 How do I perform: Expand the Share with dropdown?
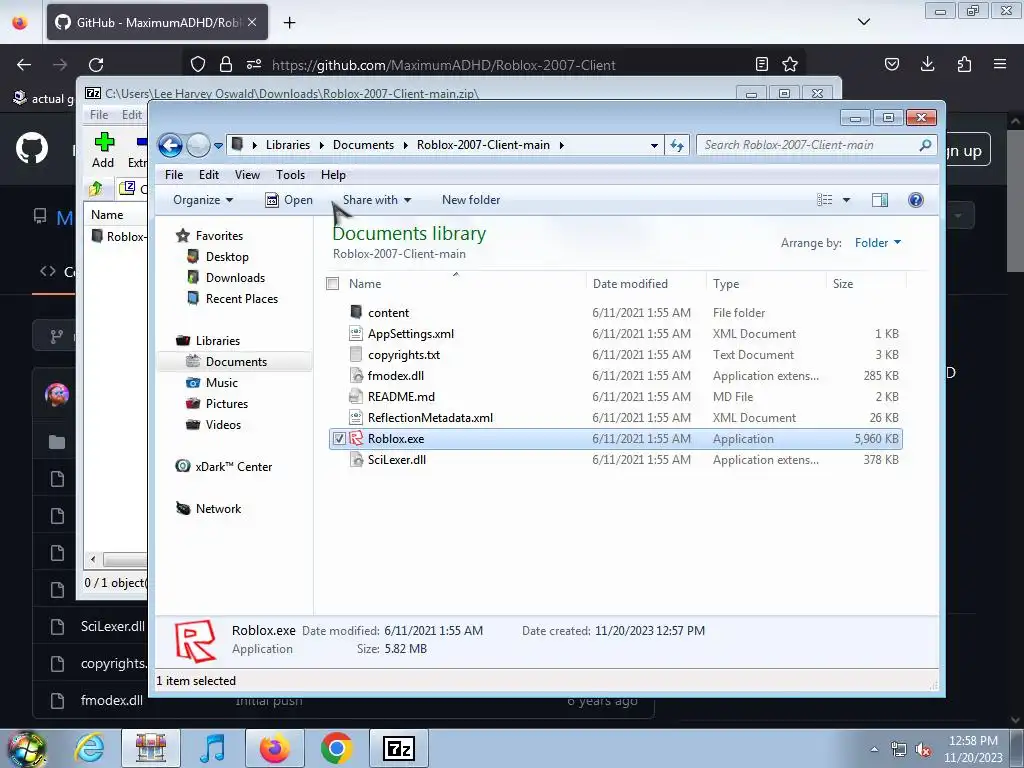(x=377, y=200)
